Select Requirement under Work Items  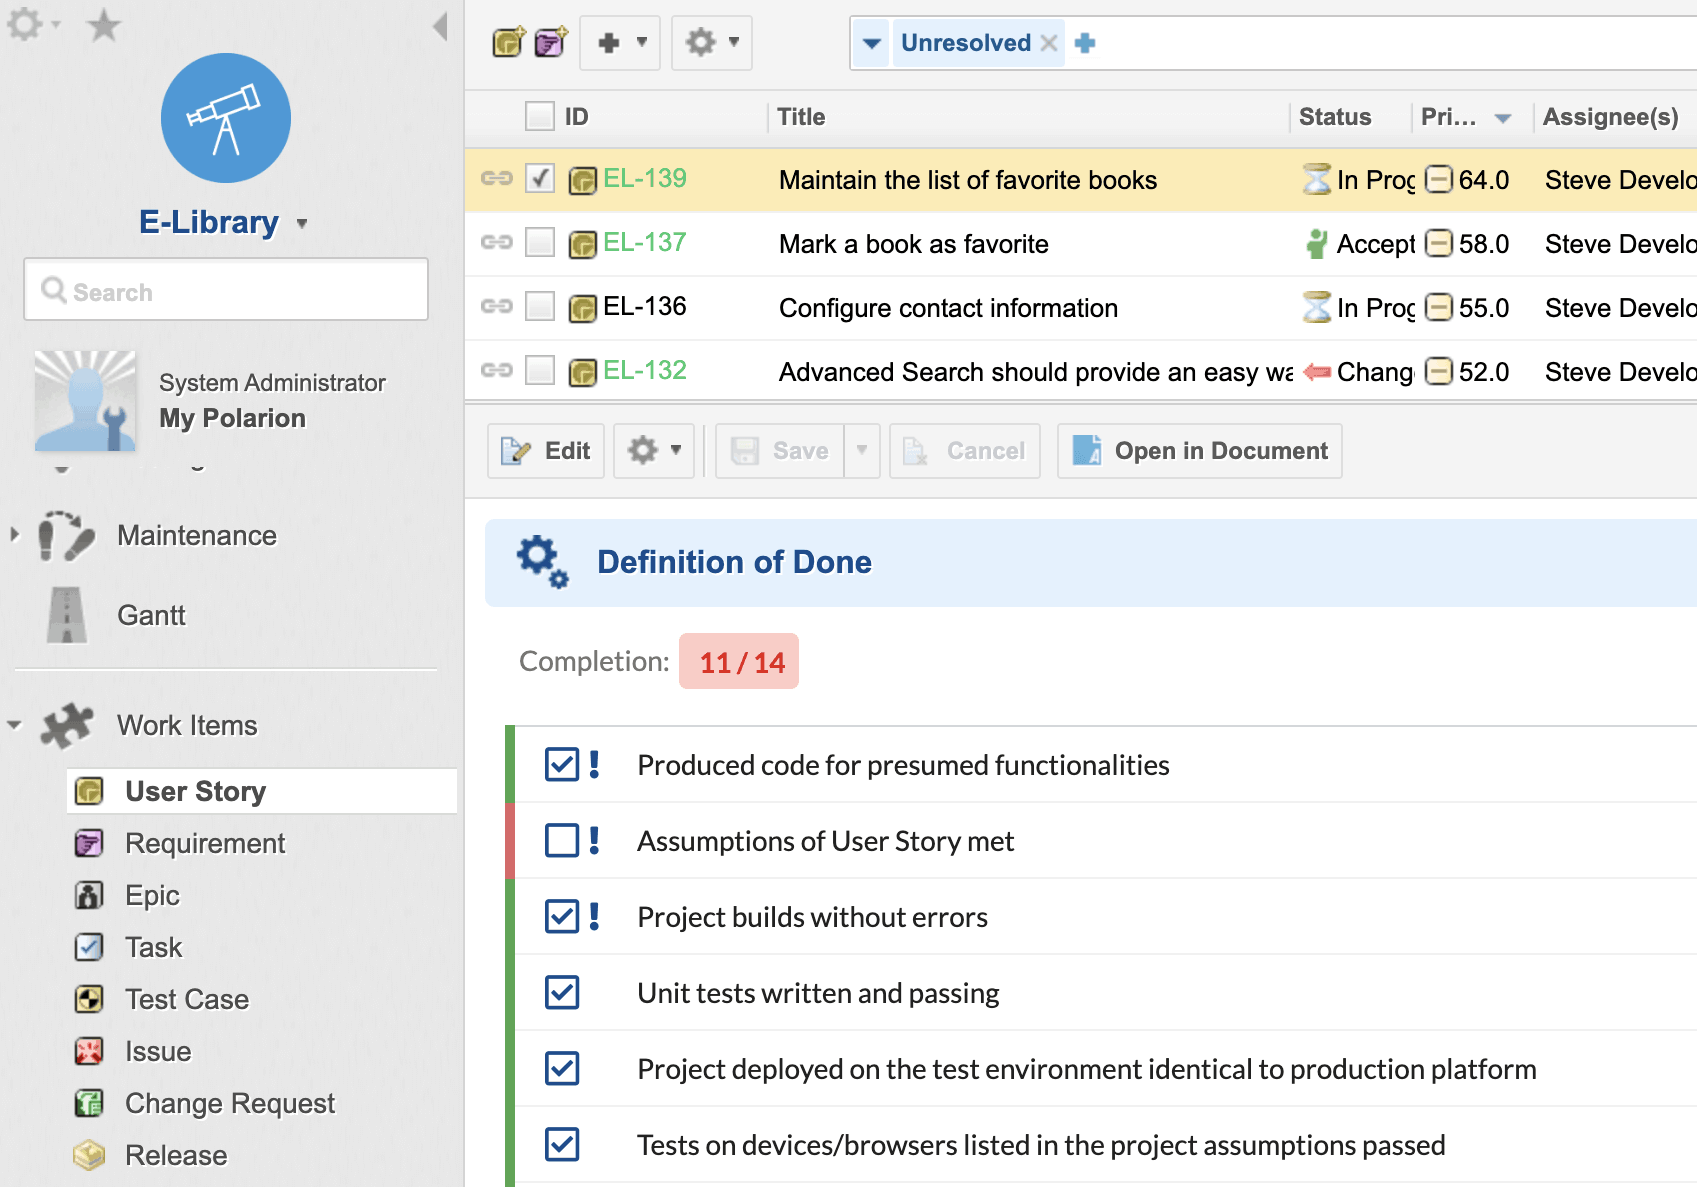coord(205,843)
